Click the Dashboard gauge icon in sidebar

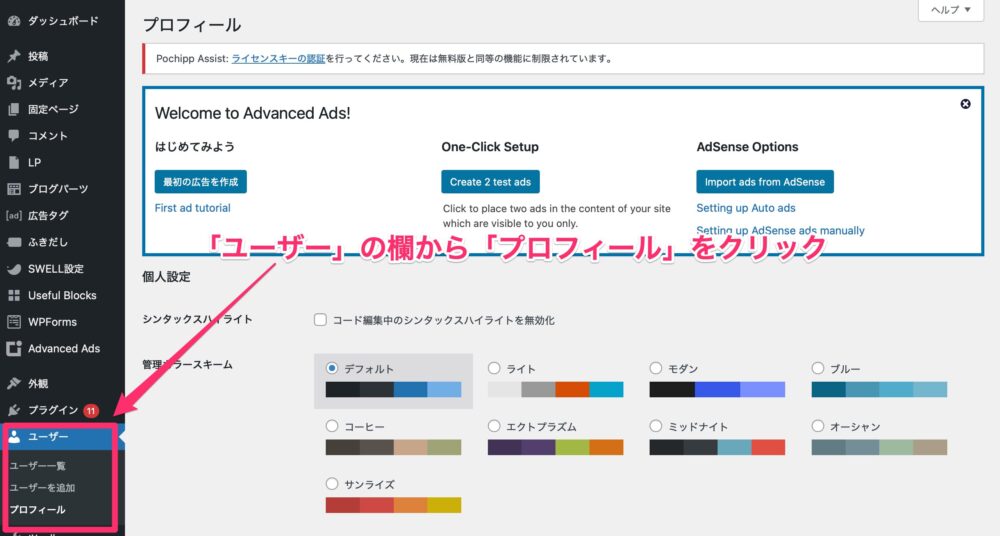tap(13, 20)
